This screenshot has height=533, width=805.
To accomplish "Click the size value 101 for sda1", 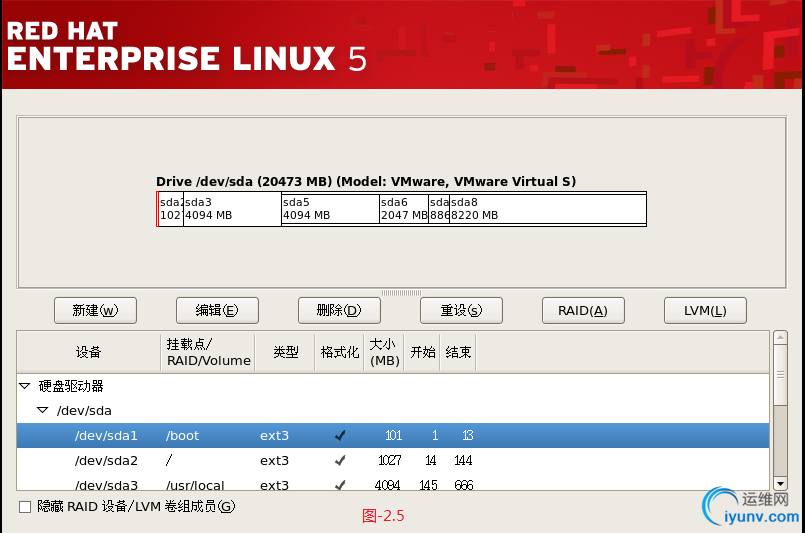I will (393, 435).
